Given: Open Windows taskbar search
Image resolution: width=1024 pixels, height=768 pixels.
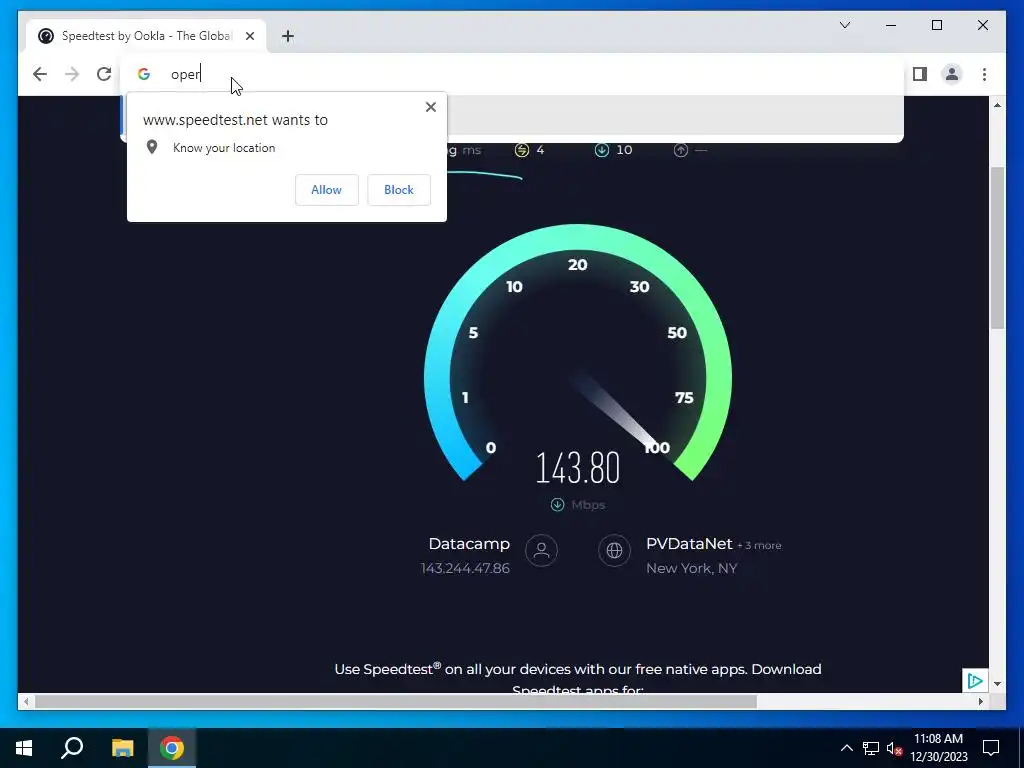Looking at the screenshot, I should click(x=72, y=748).
